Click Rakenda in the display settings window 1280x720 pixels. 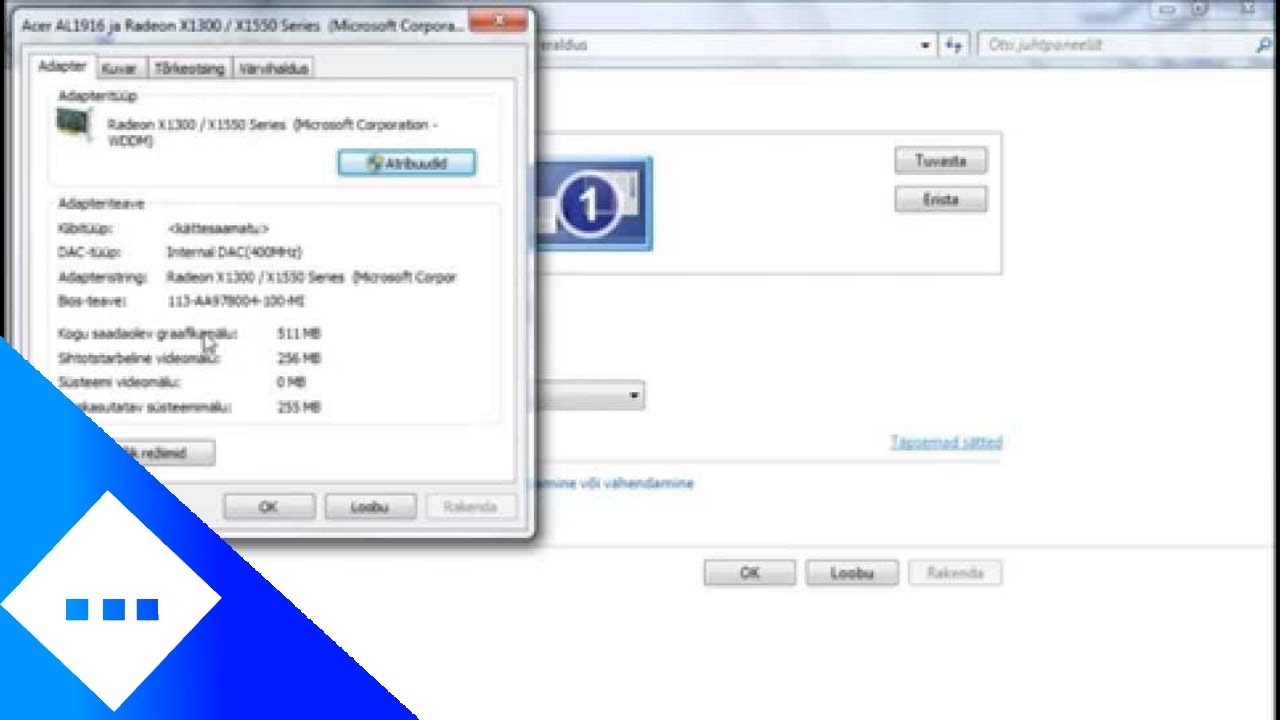(955, 573)
